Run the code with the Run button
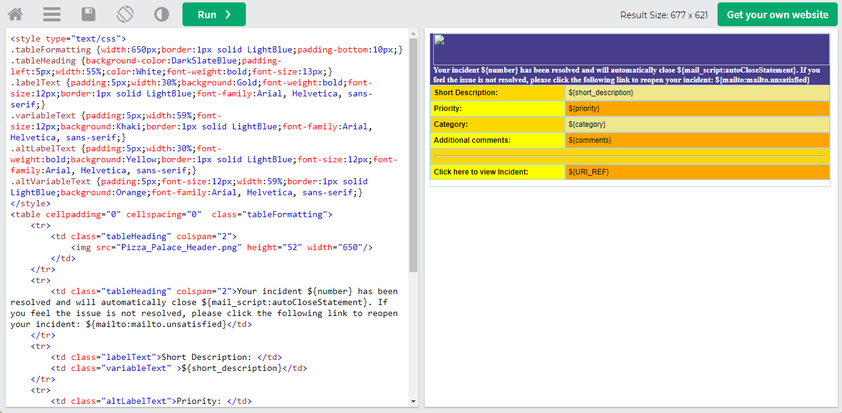842x413 pixels. (214, 15)
